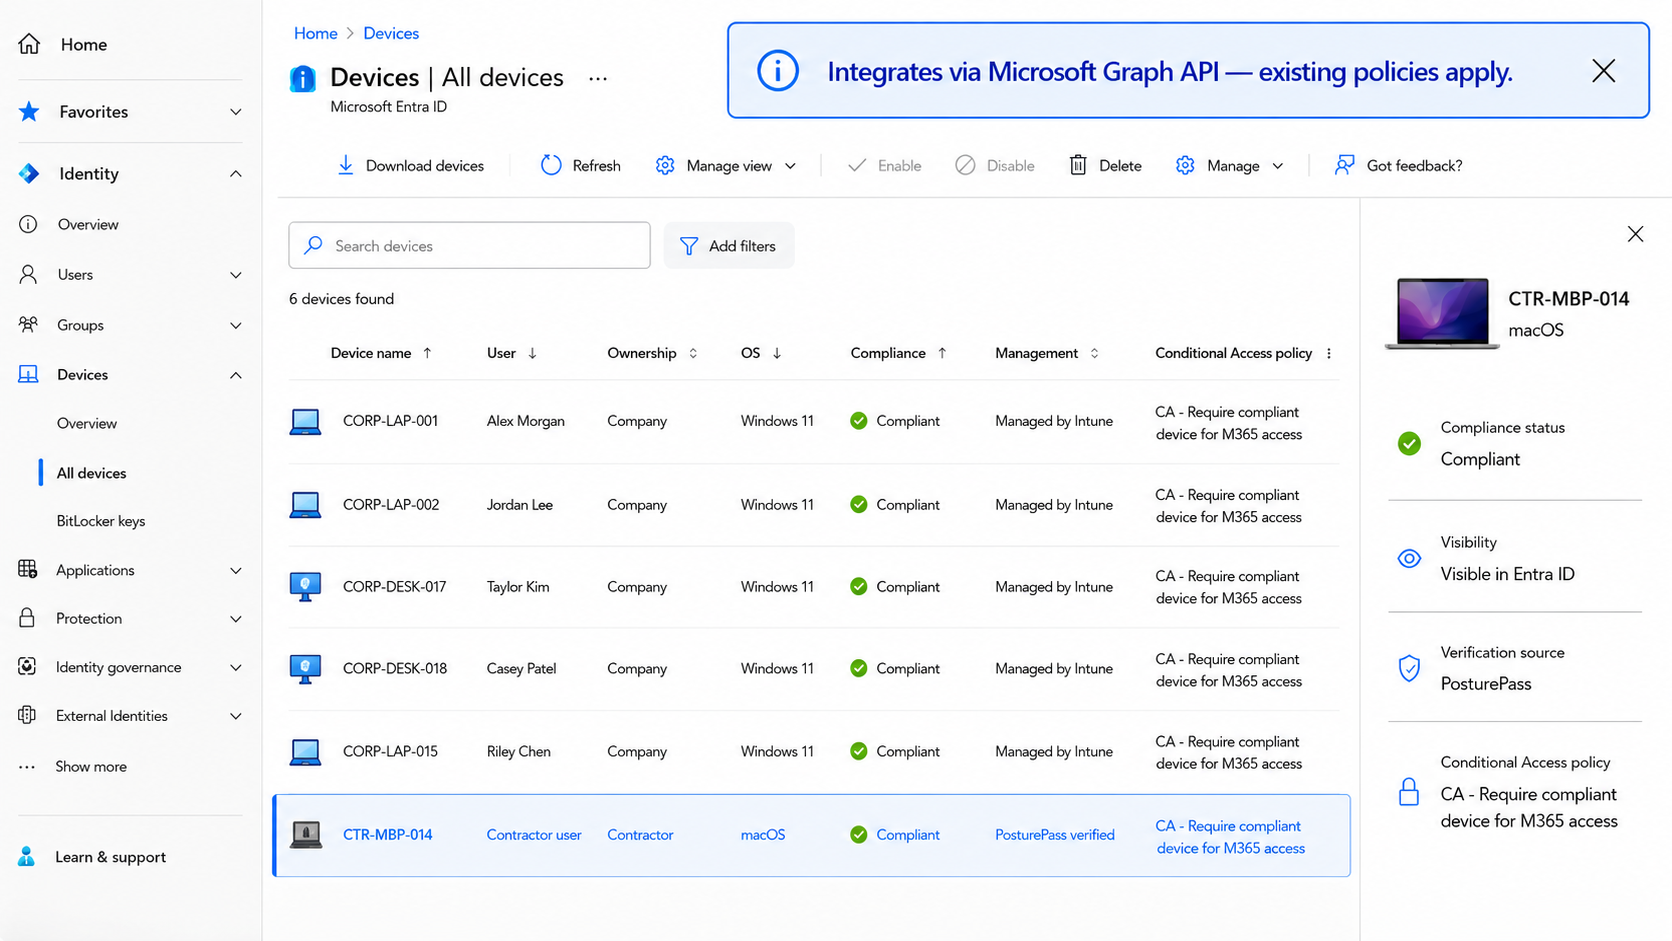Click the Delete trash can icon
The width and height of the screenshot is (1672, 941).
(x=1078, y=166)
